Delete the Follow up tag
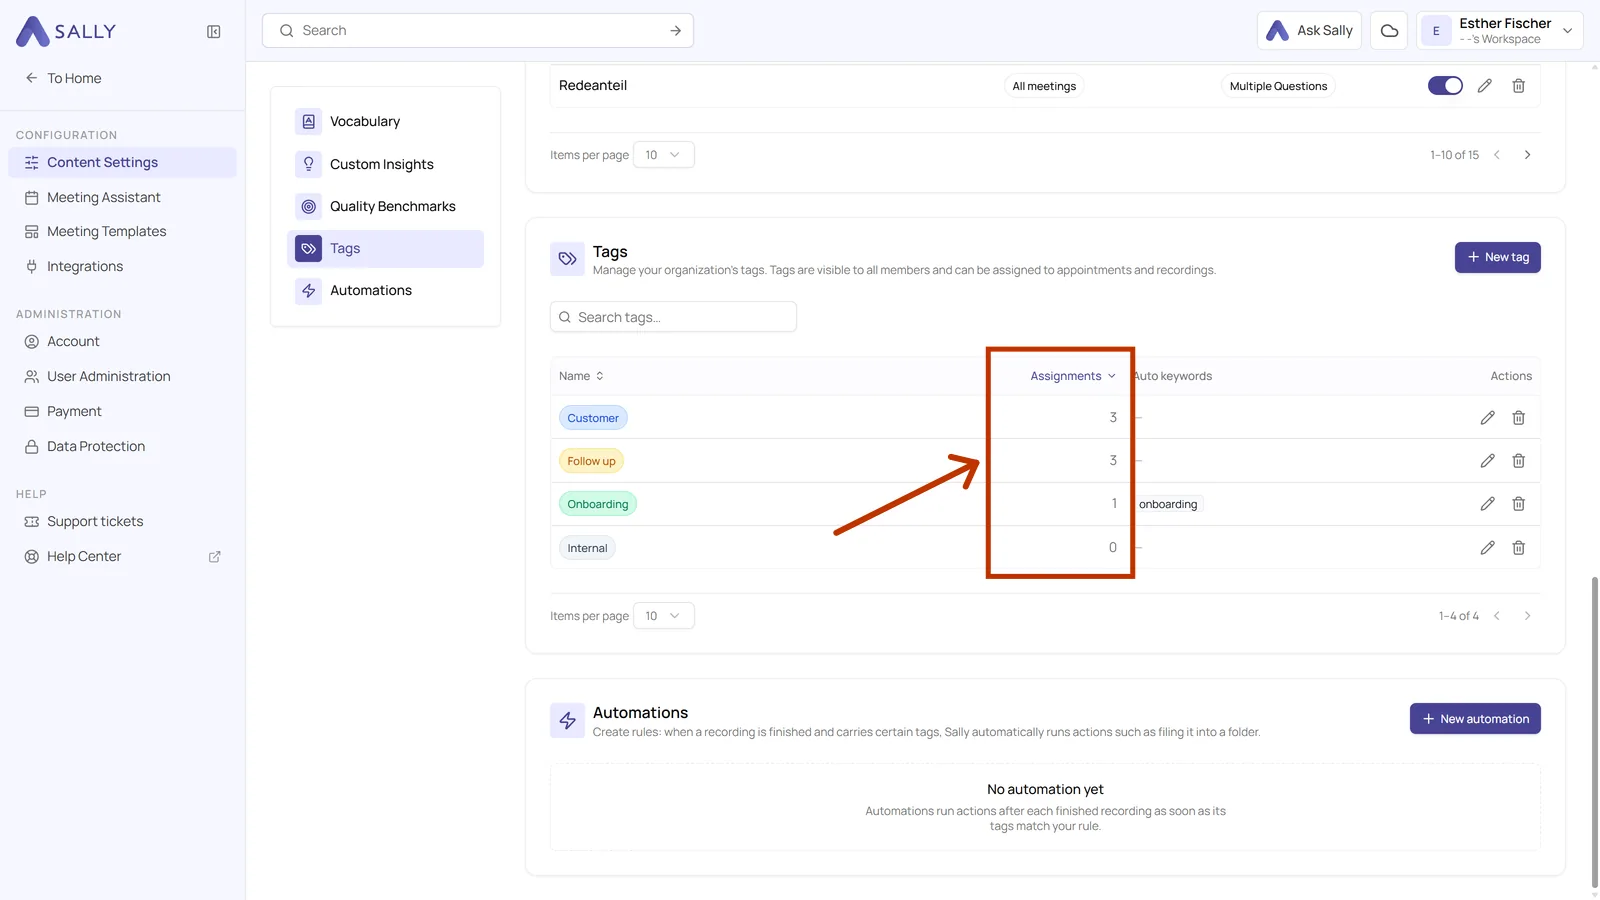The image size is (1600, 900). pos(1518,461)
